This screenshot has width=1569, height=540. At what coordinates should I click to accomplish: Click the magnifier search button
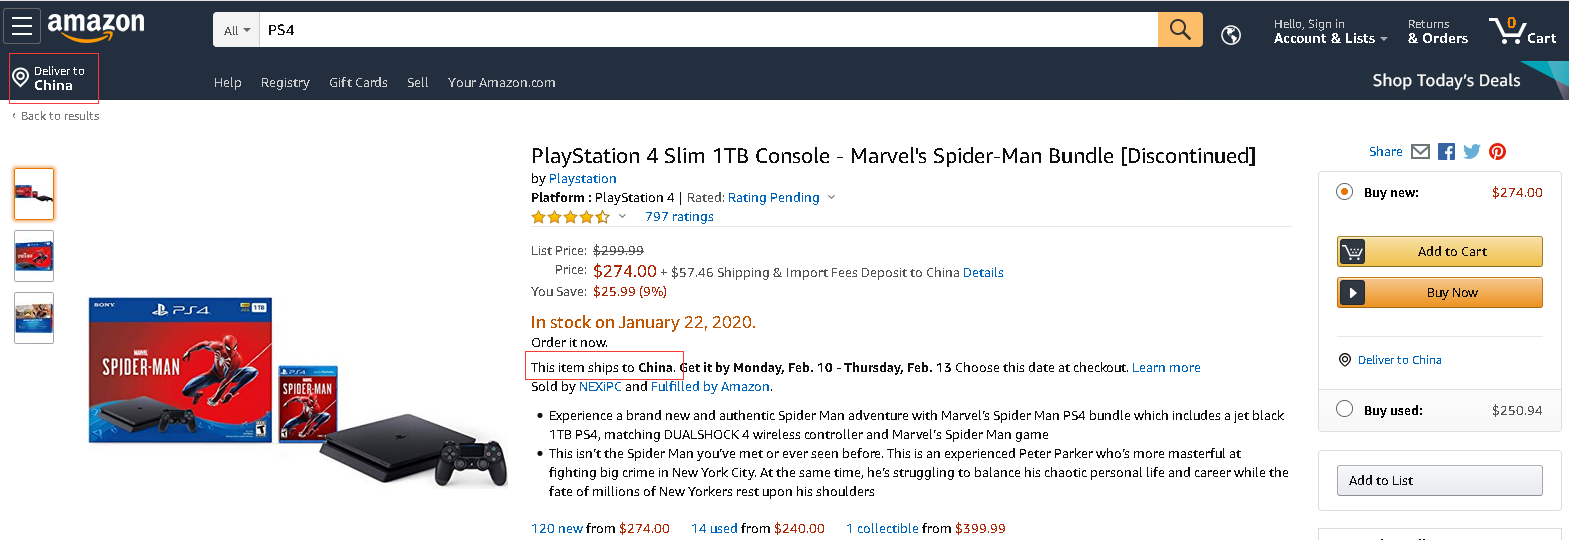pos(1180,30)
